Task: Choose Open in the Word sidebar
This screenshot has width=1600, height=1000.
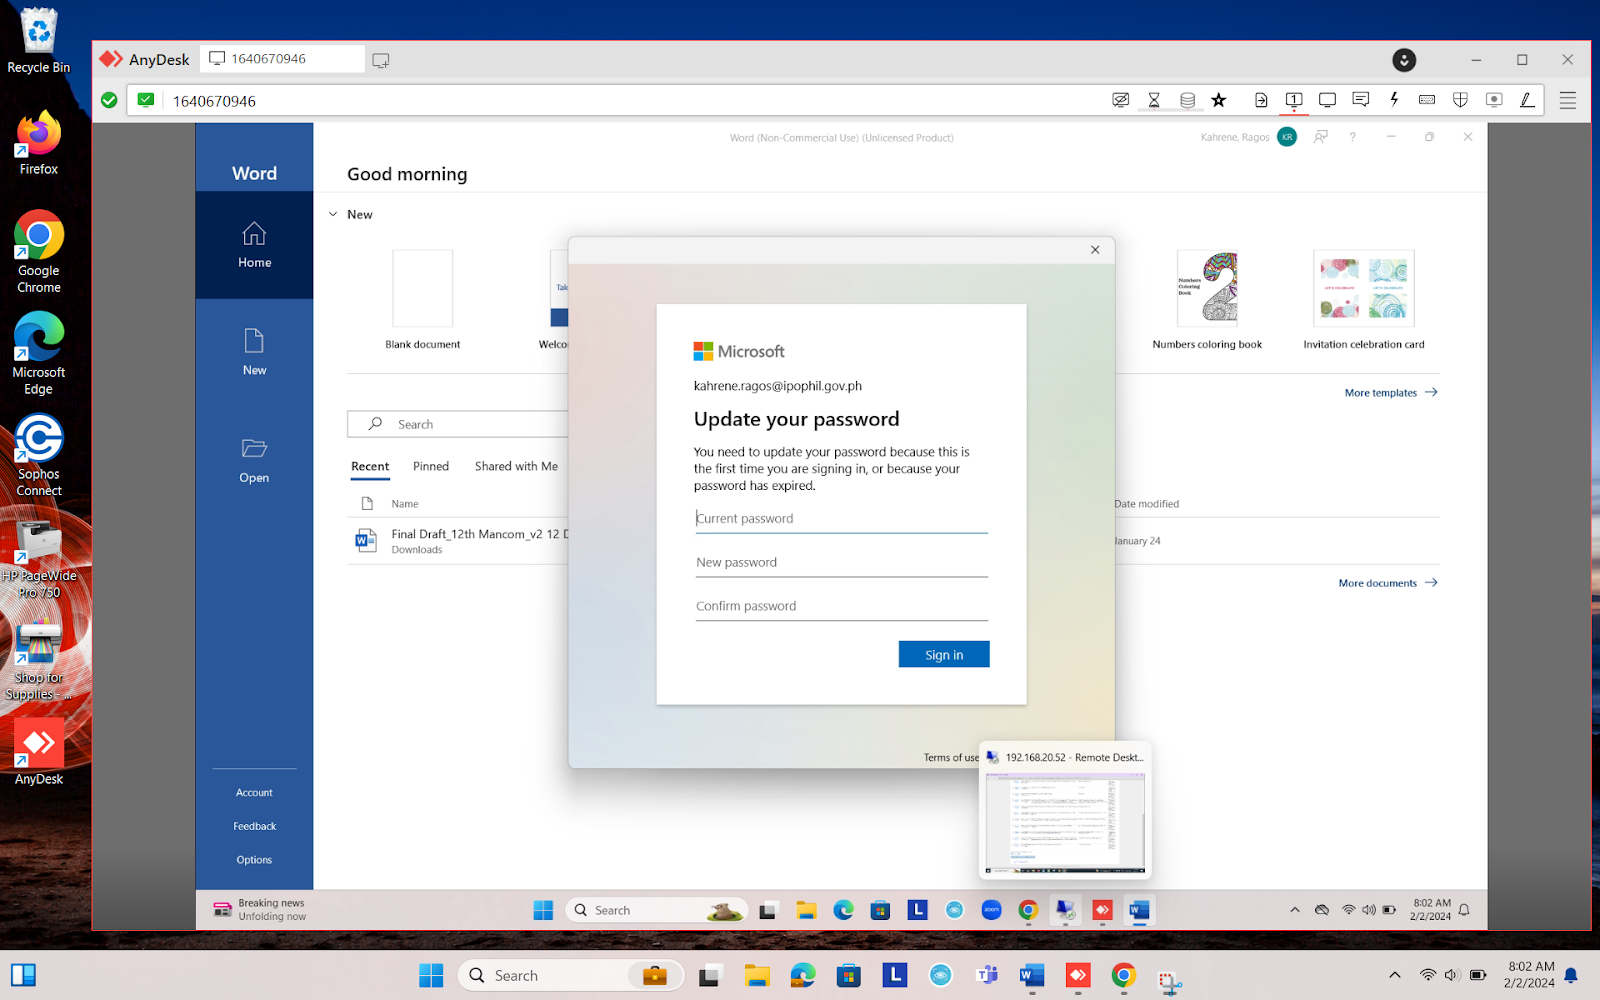Action: pyautogui.click(x=254, y=460)
